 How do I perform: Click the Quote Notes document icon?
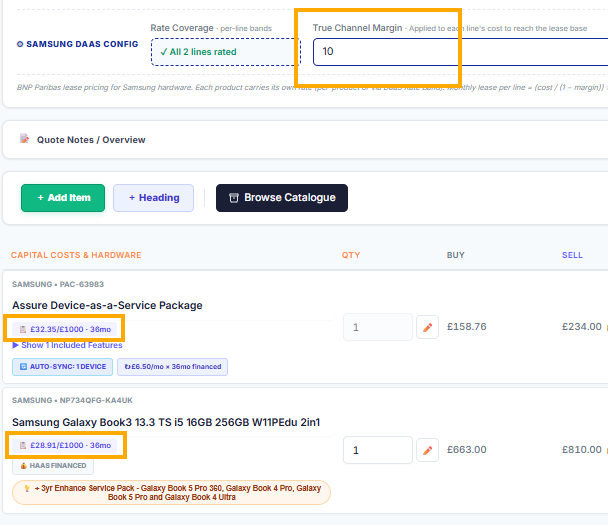click(x=24, y=138)
